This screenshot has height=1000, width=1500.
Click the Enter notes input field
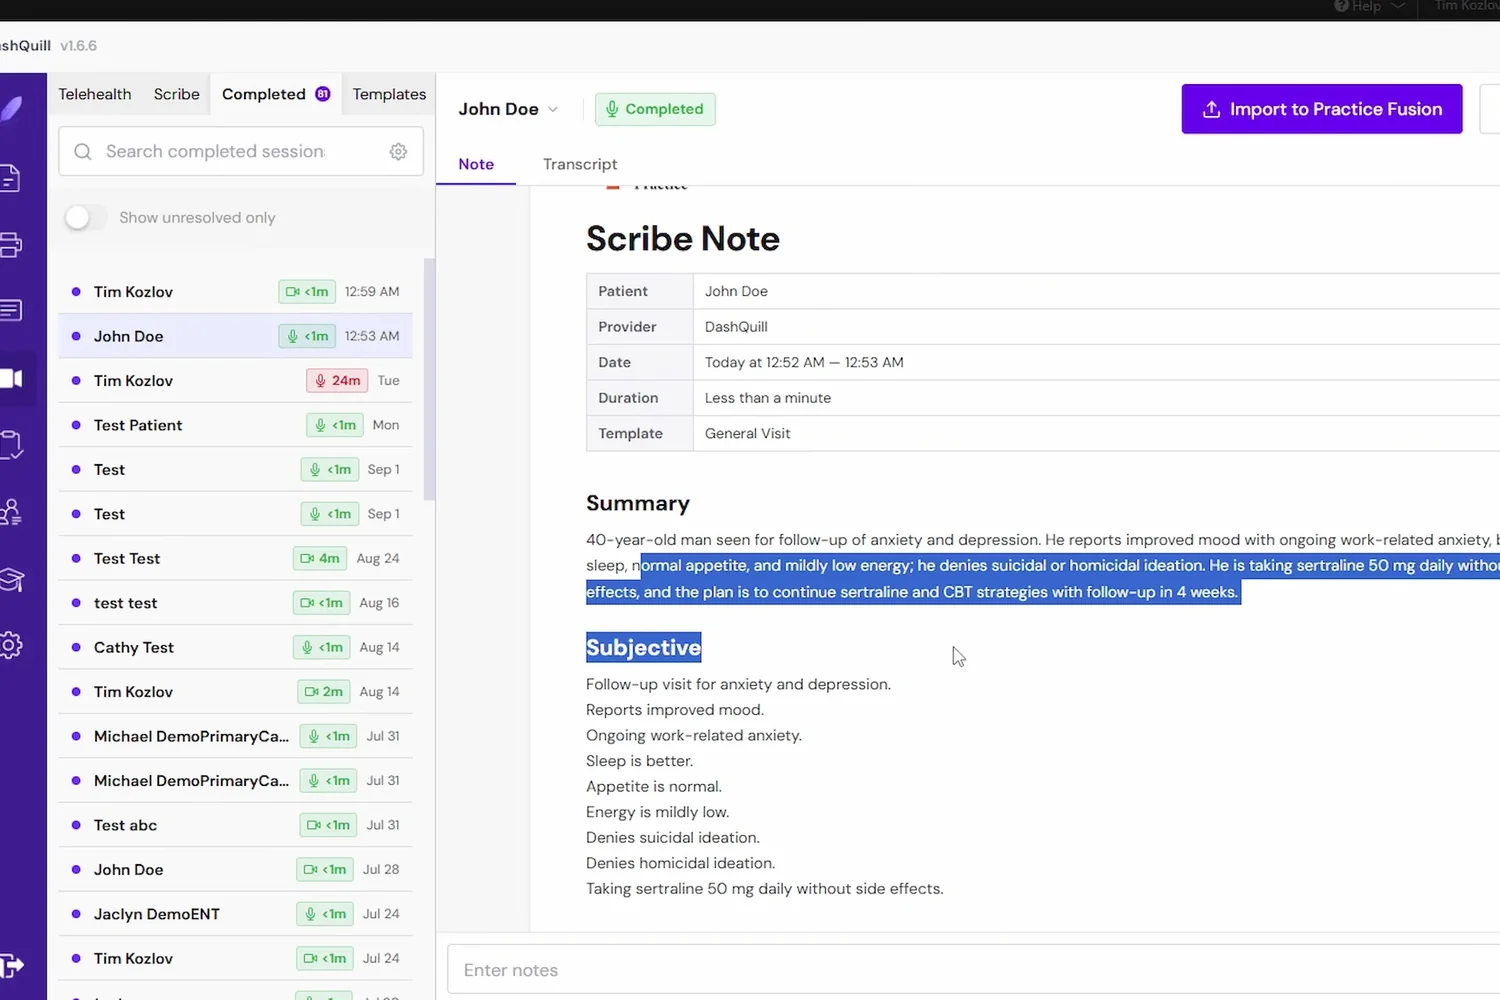973,970
